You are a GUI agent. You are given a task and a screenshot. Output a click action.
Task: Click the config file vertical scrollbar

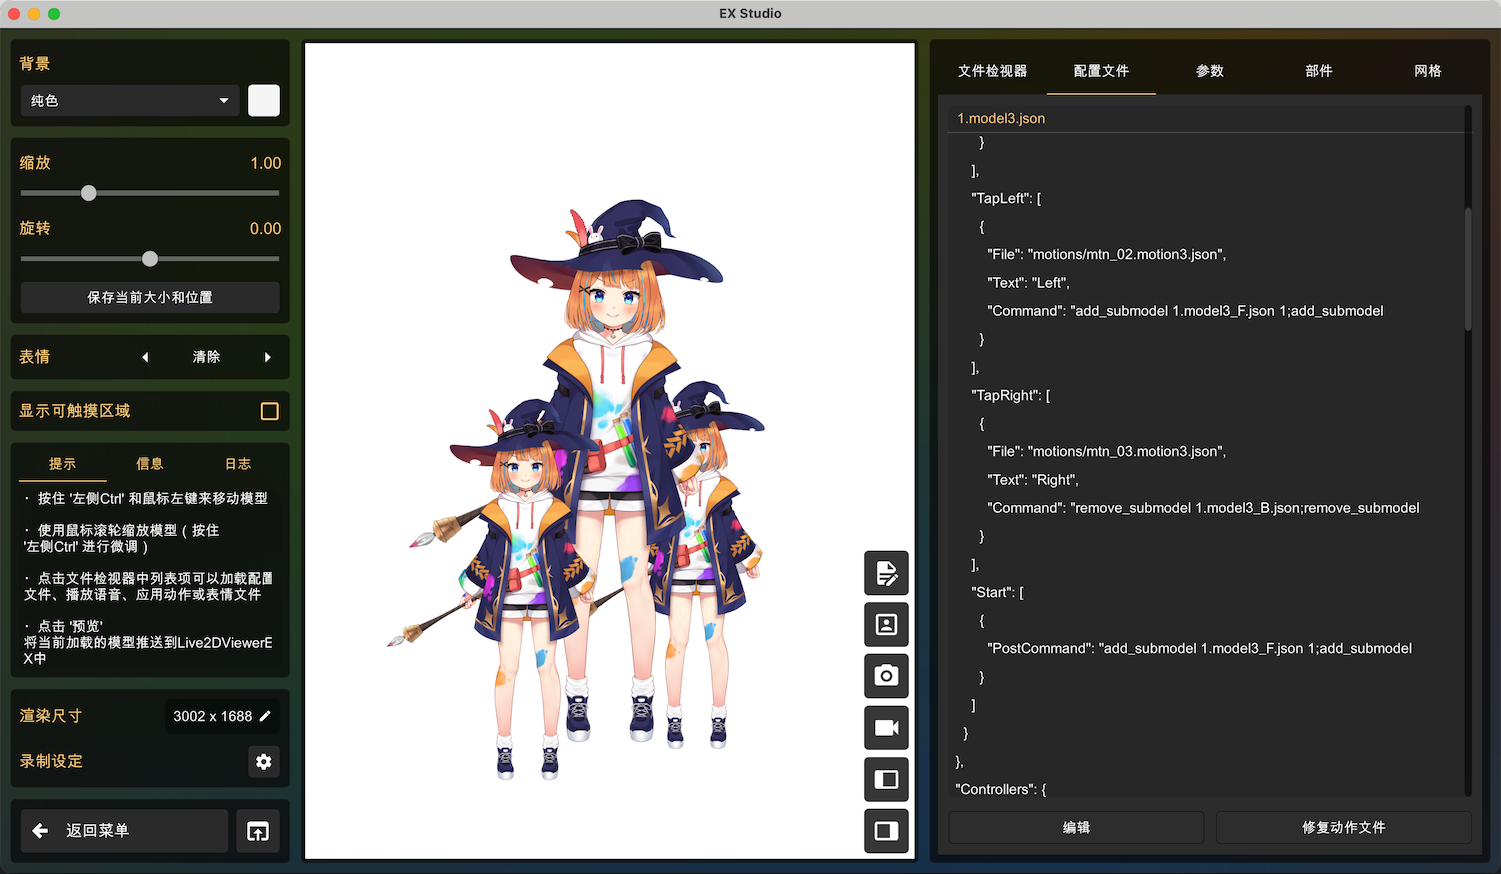point(1468,268)
